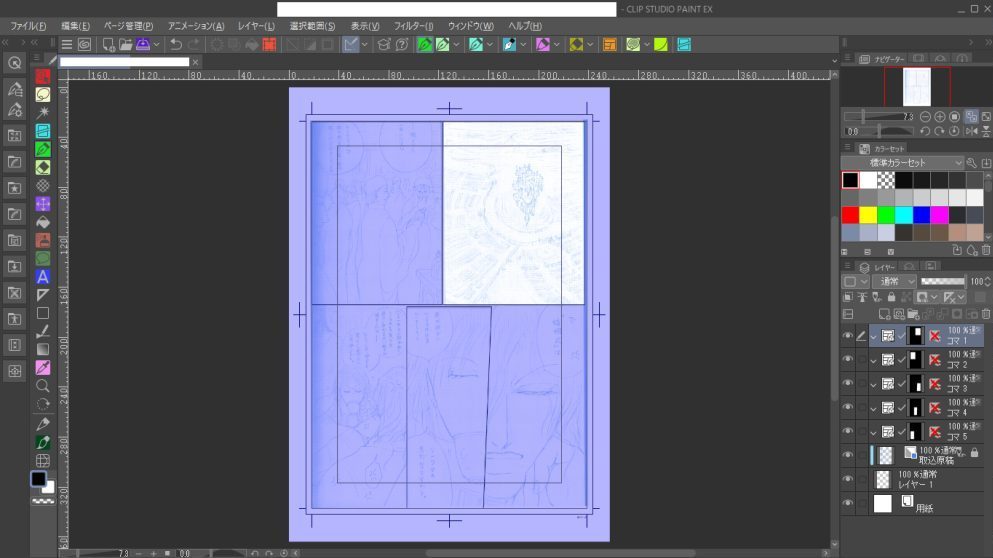Click the zoom-in button in the Navigator
The image size is (993, 558).
tap(939, 117)
